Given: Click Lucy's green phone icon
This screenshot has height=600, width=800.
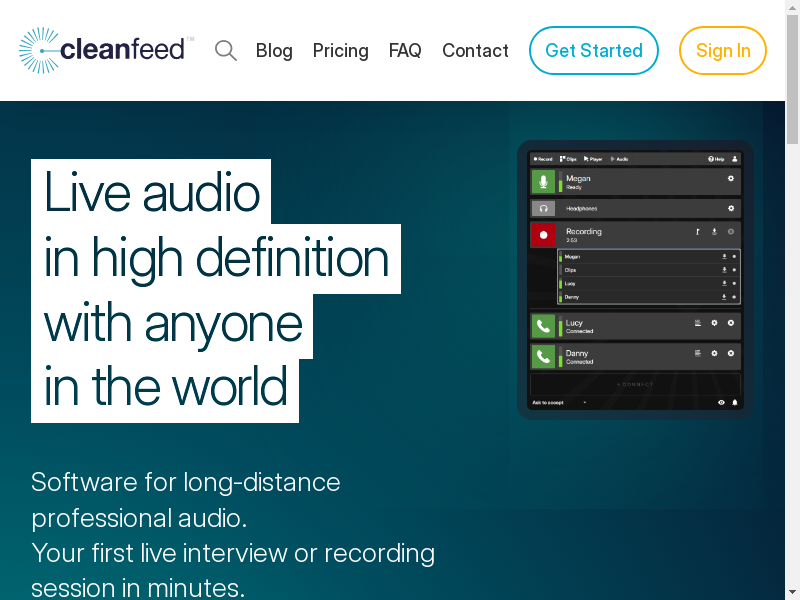Looking at the screenshot, I should (543, 326).
